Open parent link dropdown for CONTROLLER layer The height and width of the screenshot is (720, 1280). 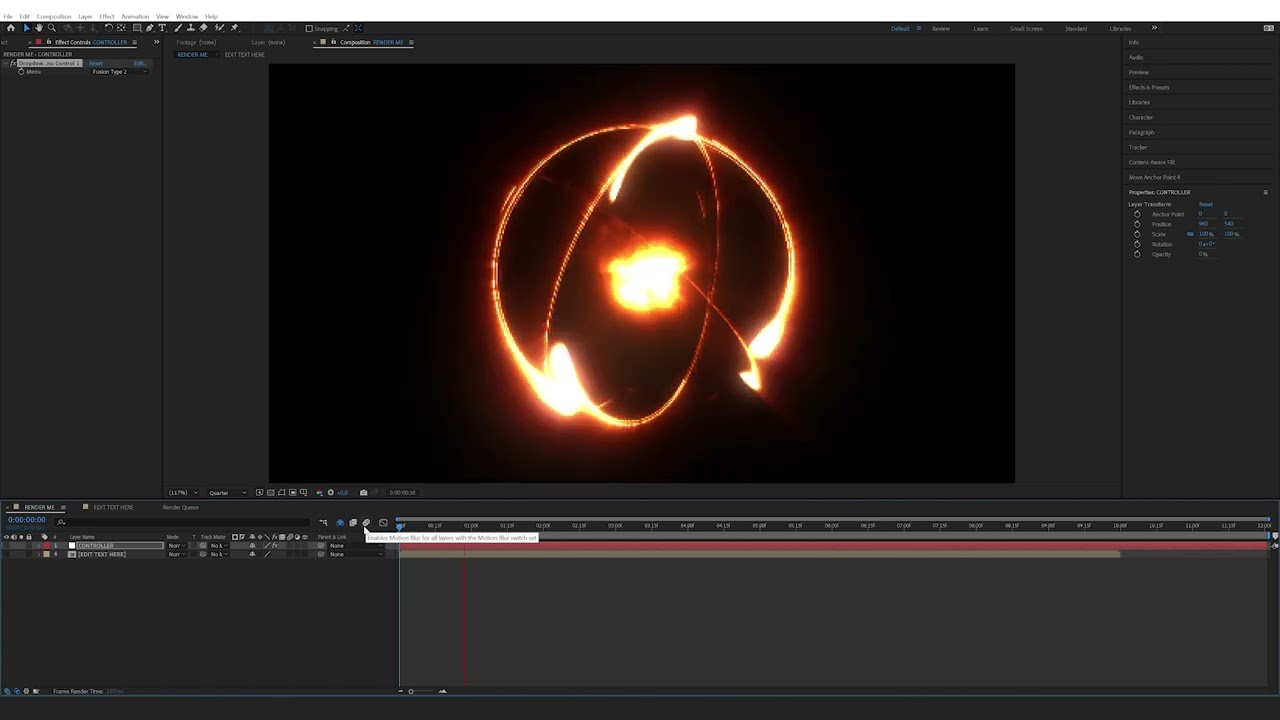click(x=356, y=546)
